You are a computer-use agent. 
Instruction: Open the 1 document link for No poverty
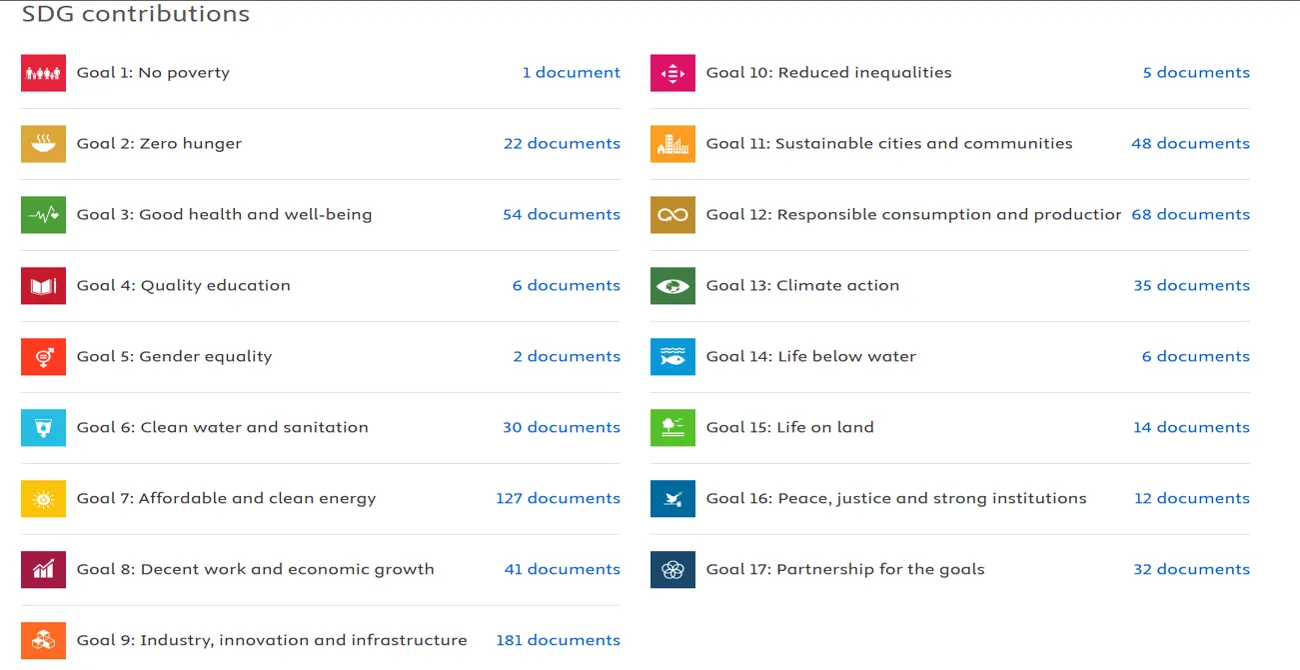click(x=571, y=72)
